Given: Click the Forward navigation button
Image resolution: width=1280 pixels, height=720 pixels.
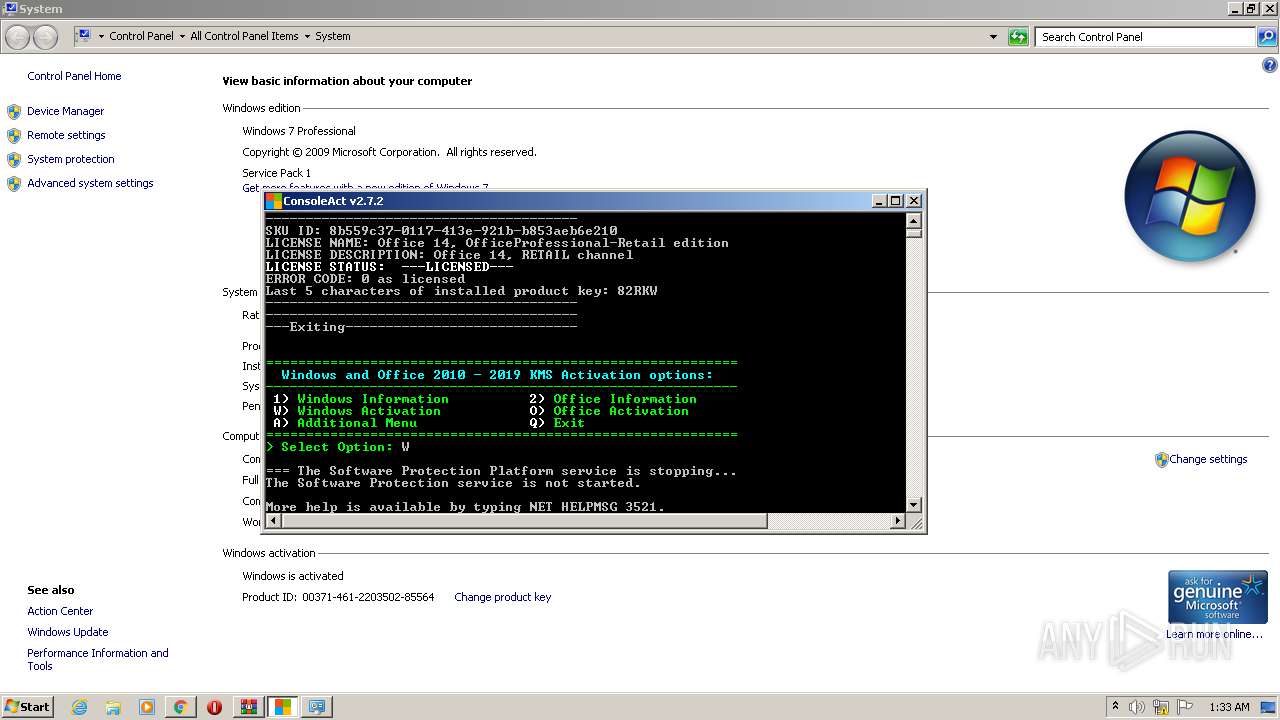Looking at the screenshot, I should [x=46, y=37].
